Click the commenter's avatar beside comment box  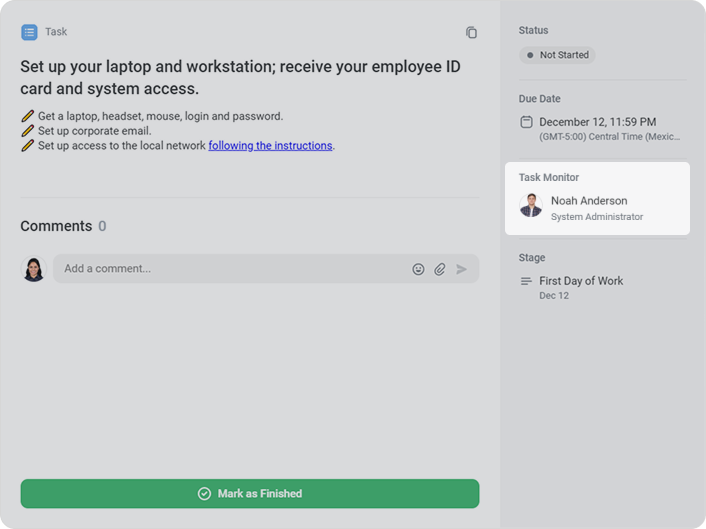(x=34, y=269)
